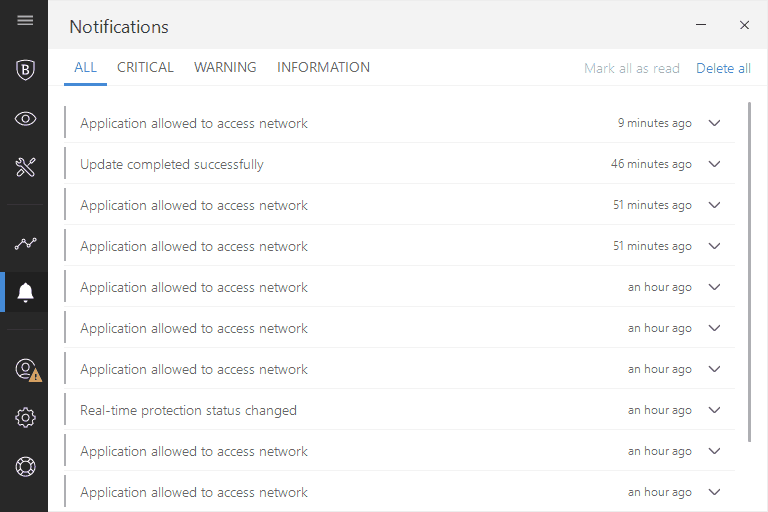Switch to the INFORMATION tab
Image resolution: width=768 pixels, height=512 pixels.
(323, 67)
